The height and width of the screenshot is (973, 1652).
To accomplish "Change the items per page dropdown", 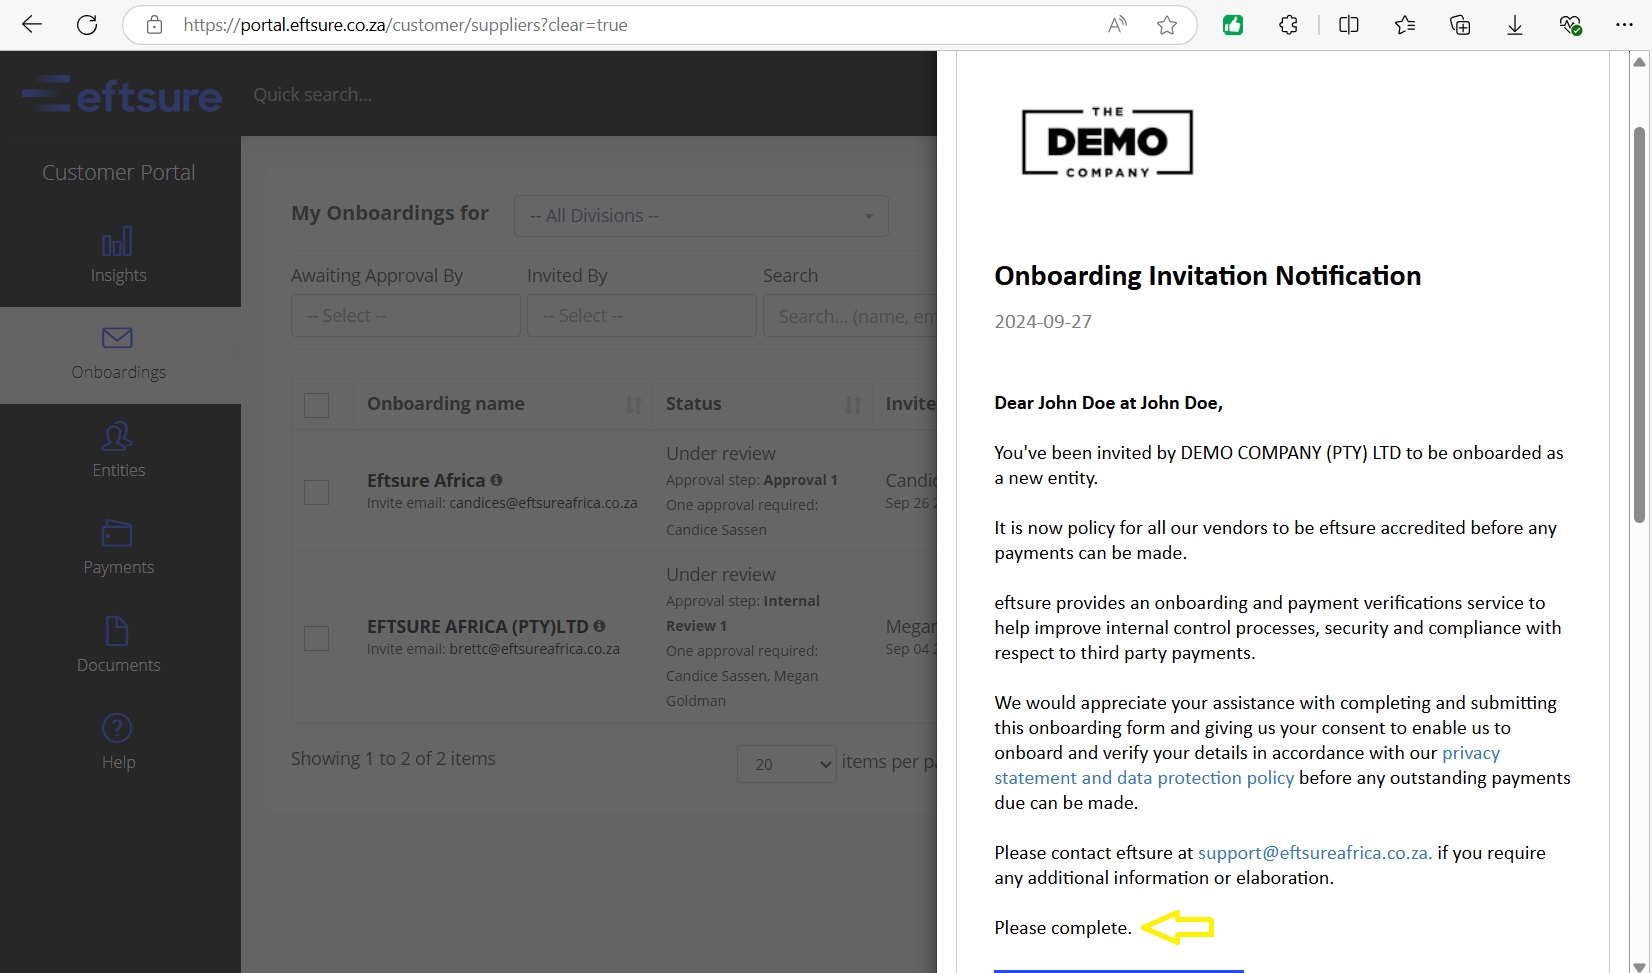I will (x=786, y=764).
